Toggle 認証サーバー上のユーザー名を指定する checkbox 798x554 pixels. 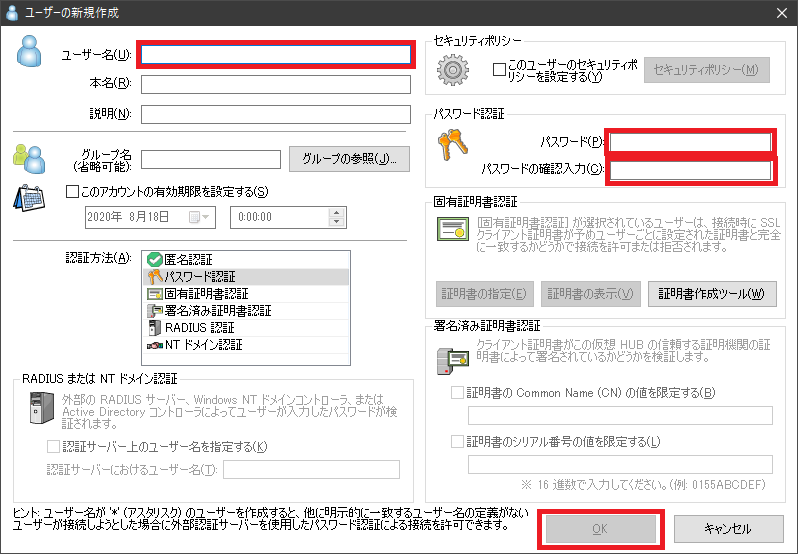[x=53, y=447]
